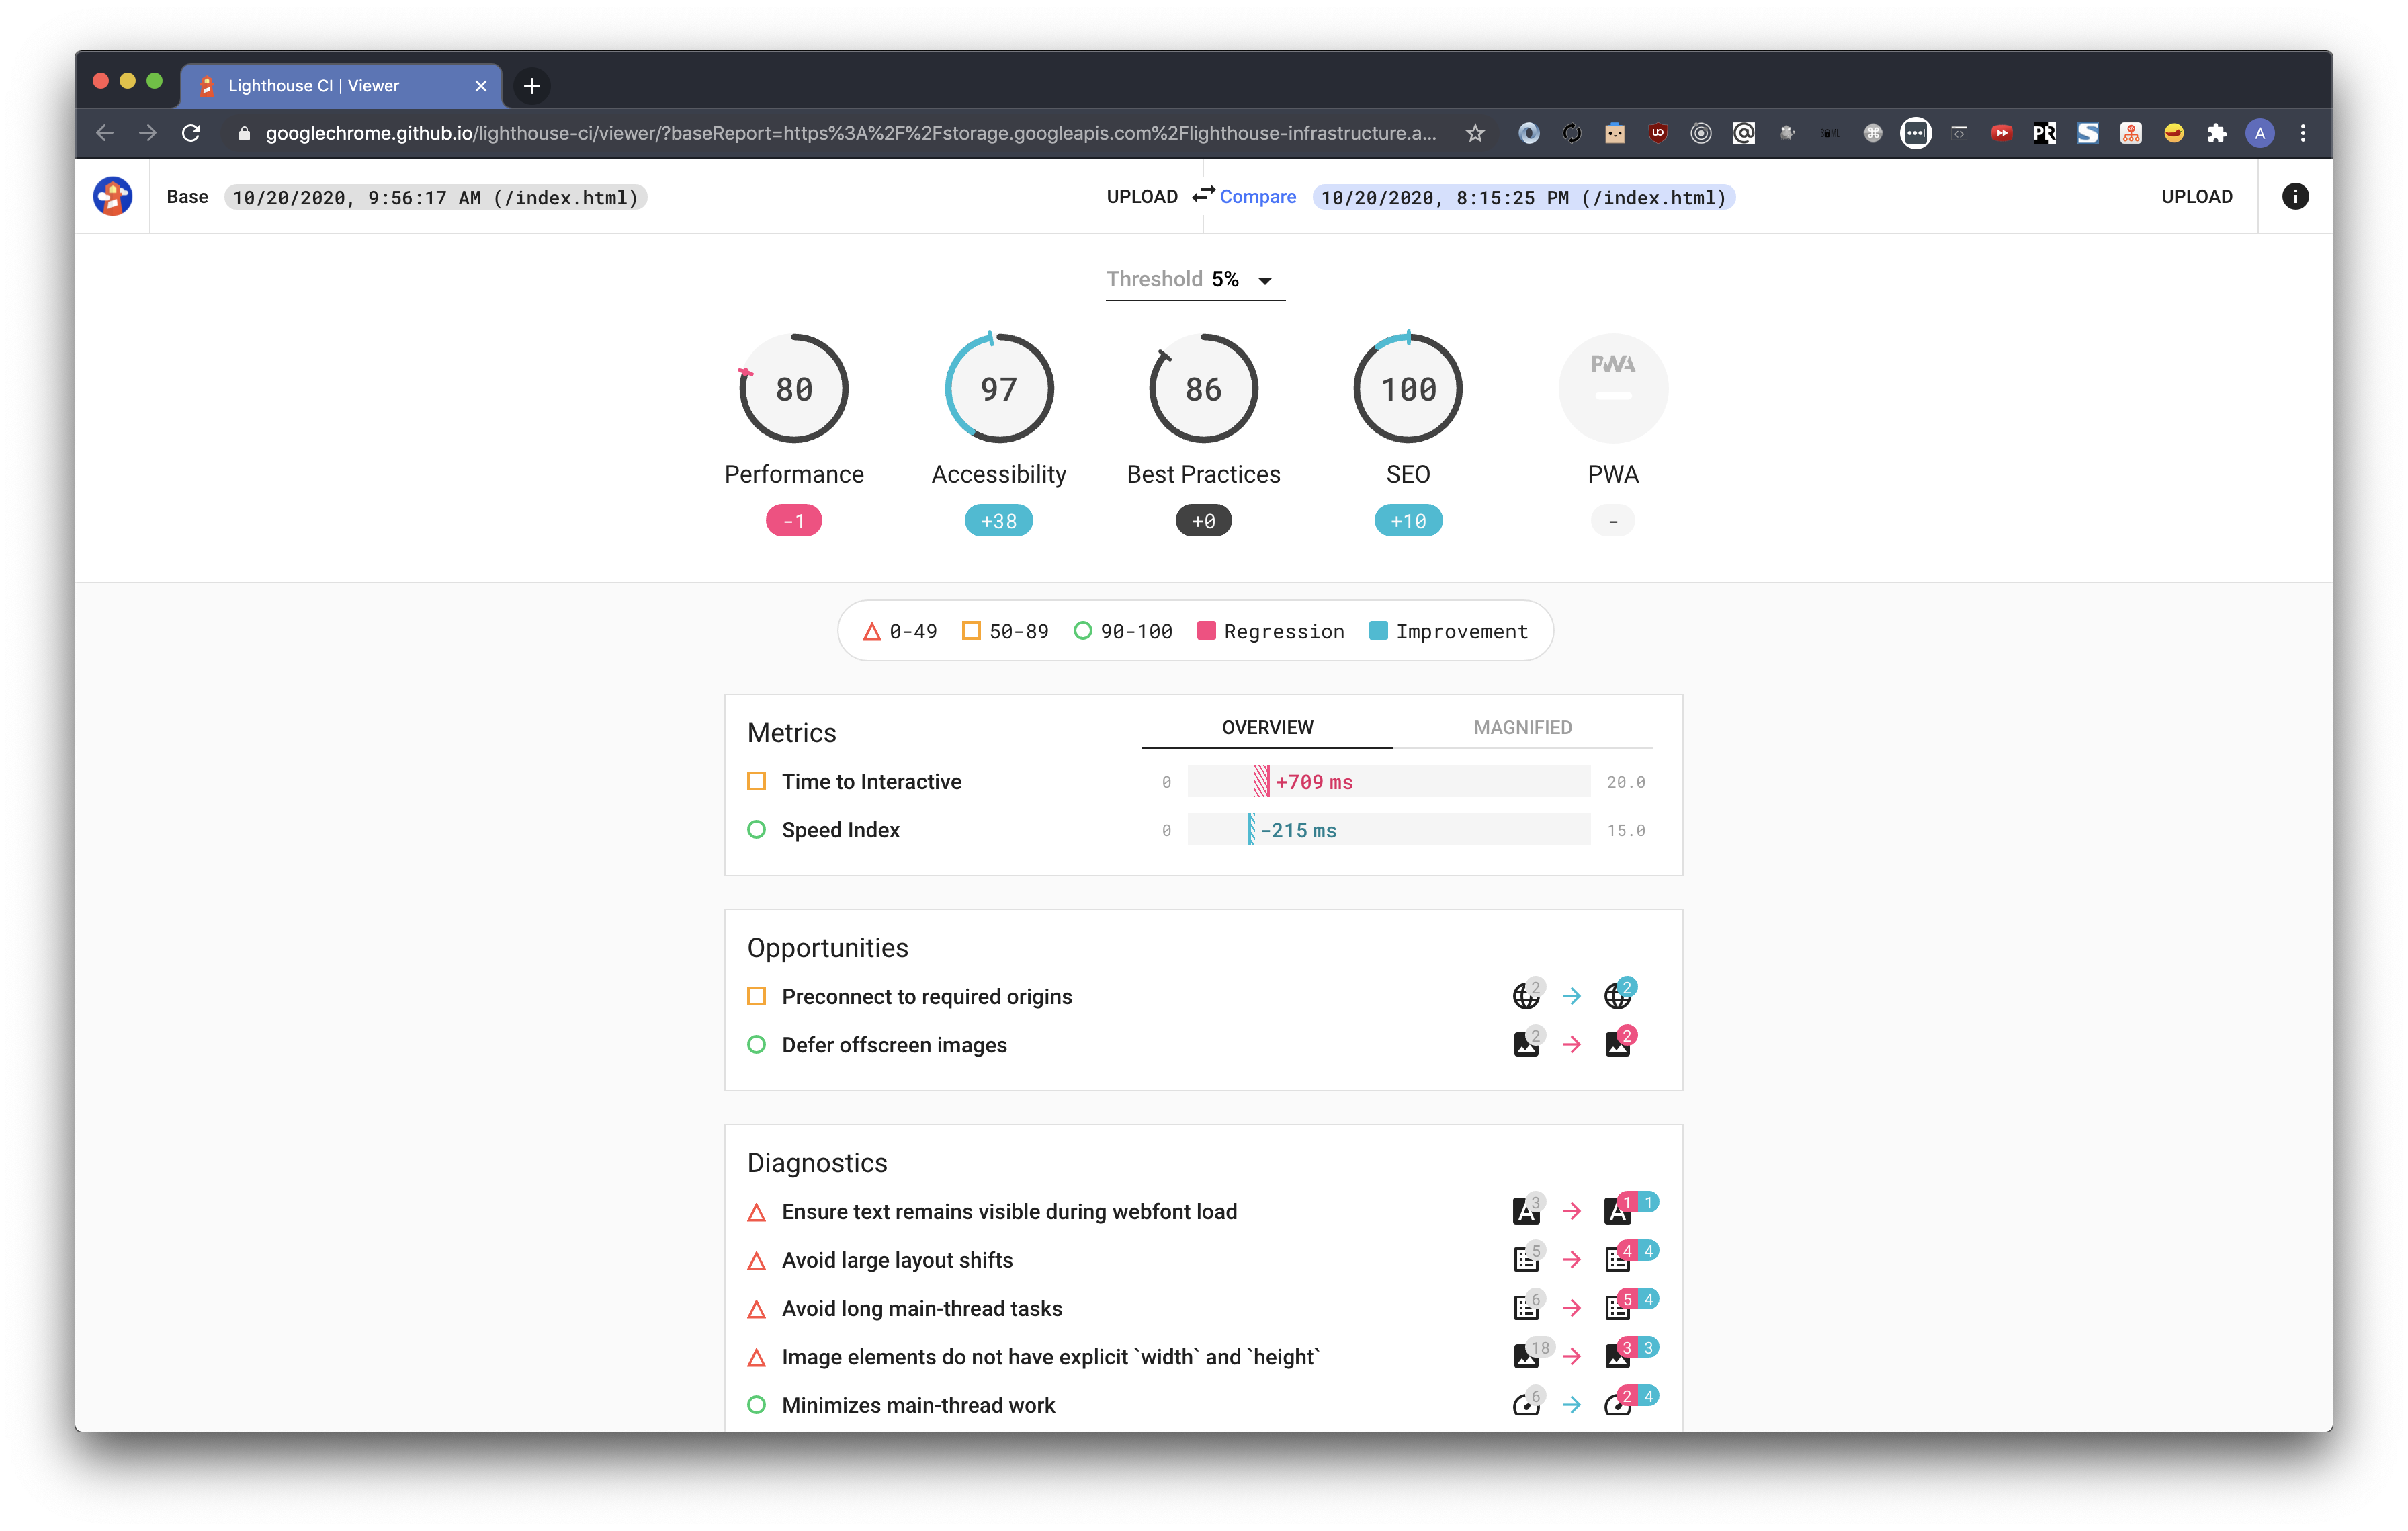Click the Improvement legend swatch
This screenshot has height=1531, width=2408.
coord(1378,631)
